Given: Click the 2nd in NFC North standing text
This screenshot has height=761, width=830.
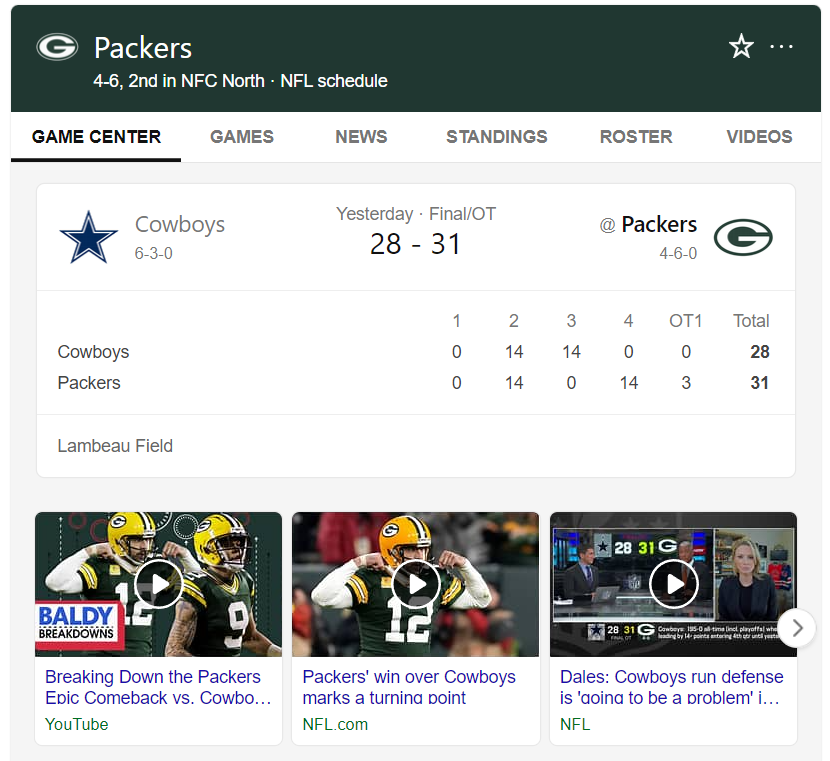Looking at the screenshot, I should [x=196, y=81].
